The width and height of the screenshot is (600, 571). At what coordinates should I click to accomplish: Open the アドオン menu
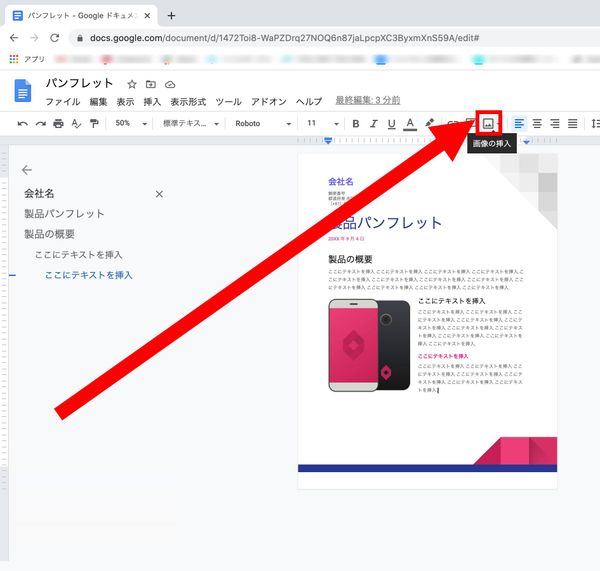[269, 101]
